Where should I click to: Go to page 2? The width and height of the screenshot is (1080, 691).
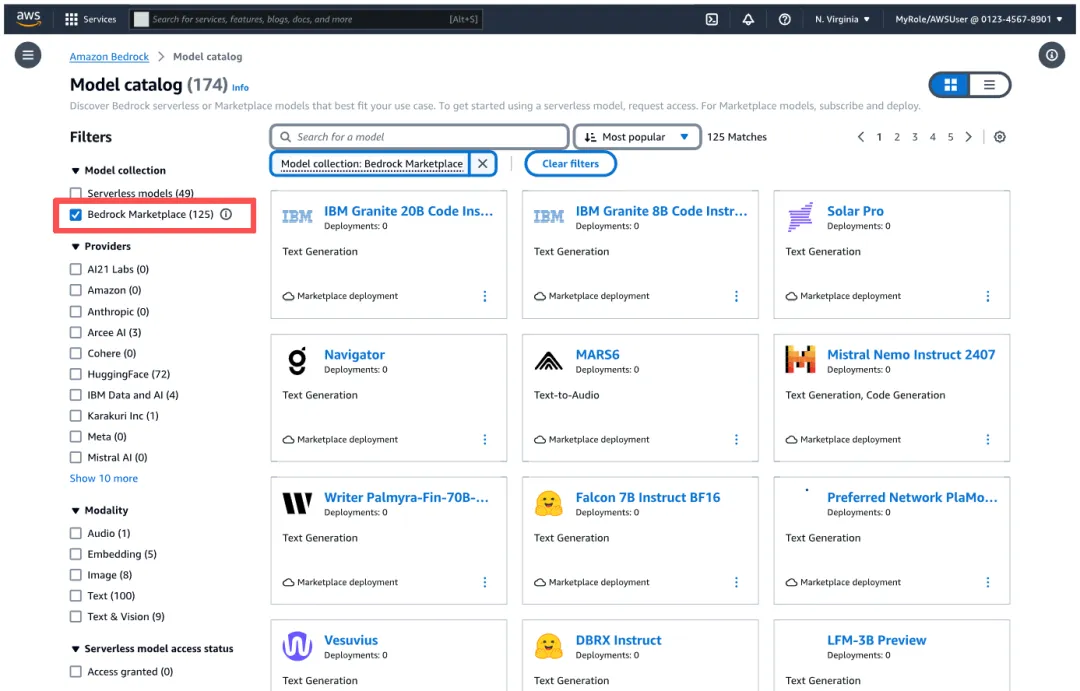(897, 137)
